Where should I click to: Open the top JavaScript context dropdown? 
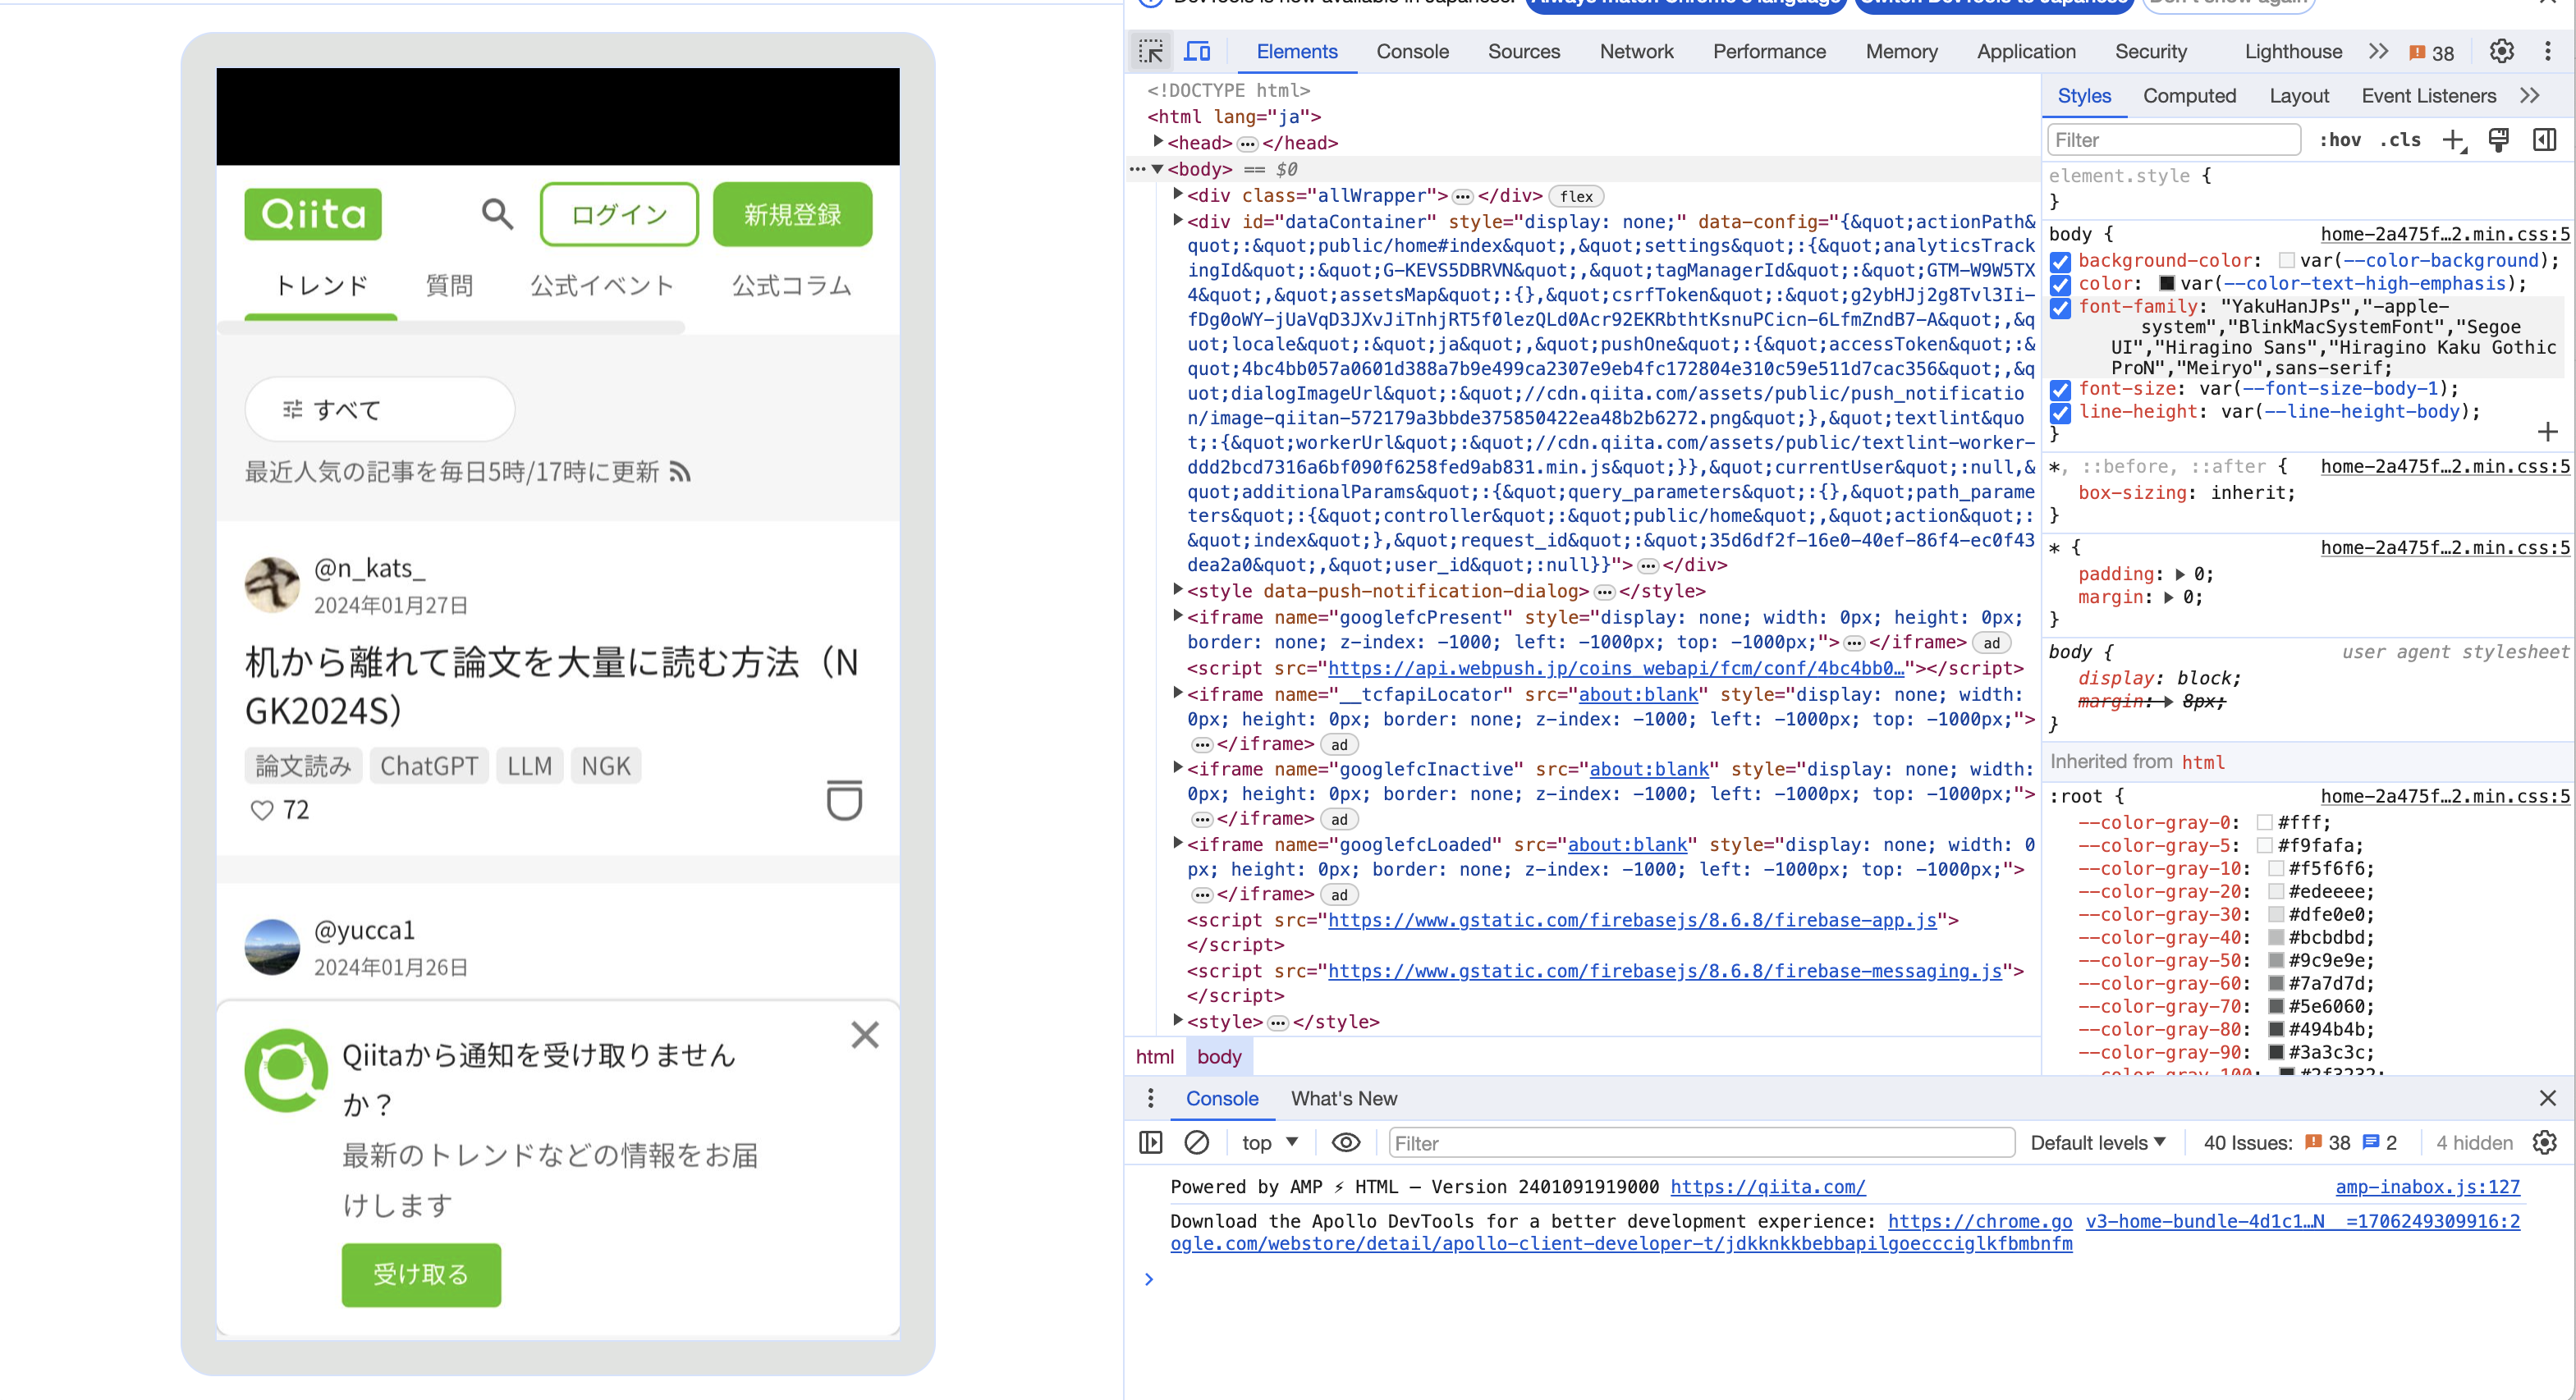point(1269,1142)
